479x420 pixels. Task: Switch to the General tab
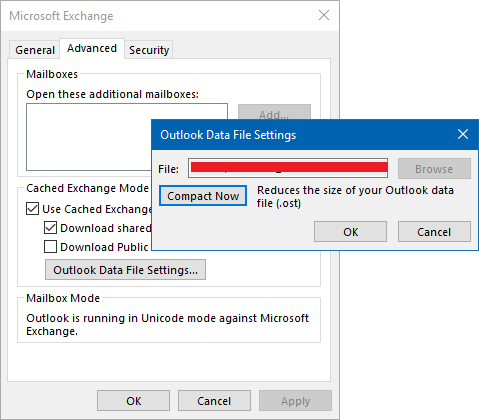tap(35, 50)
